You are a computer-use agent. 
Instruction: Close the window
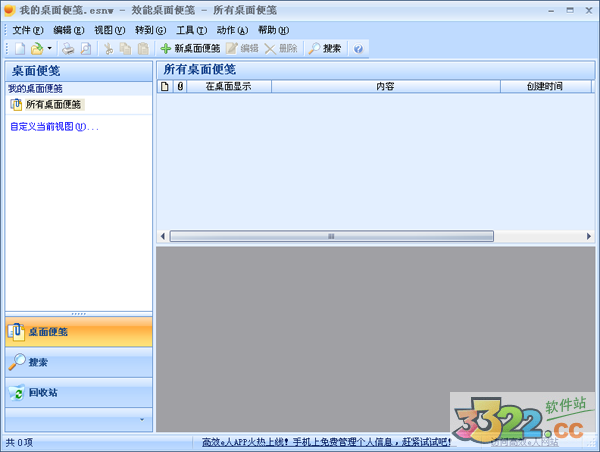coord(589,11)
